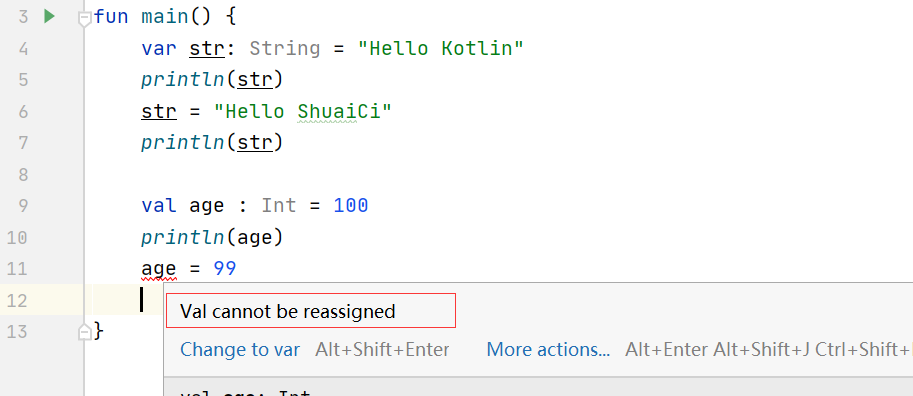Run main with the green gutter arrow
The image size is (913, 396).
click(x=49, y=16)
